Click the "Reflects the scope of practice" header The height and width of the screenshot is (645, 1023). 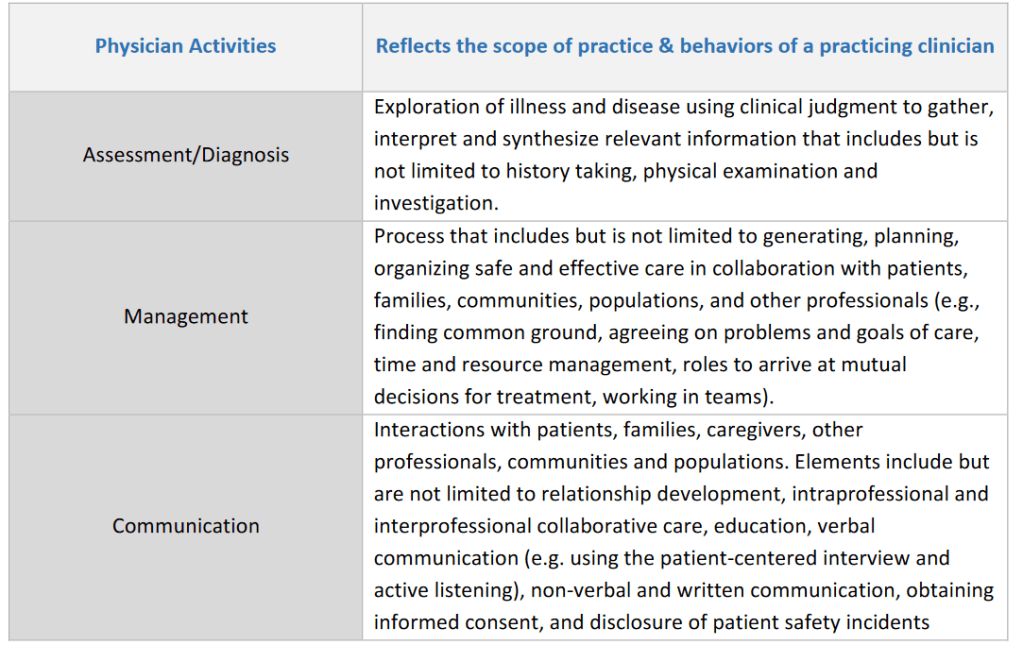click(684, 46)
